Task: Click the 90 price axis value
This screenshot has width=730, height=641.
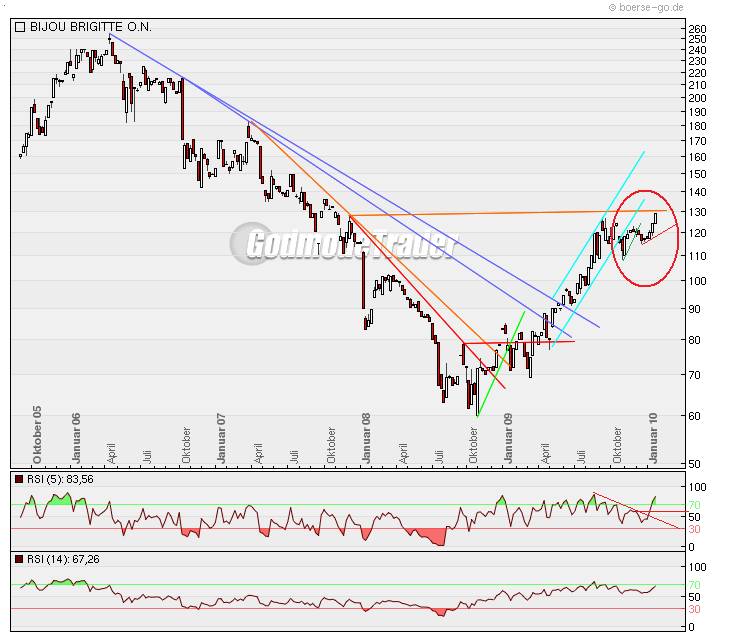Action: pyautogui.click(x=695, y=309)
